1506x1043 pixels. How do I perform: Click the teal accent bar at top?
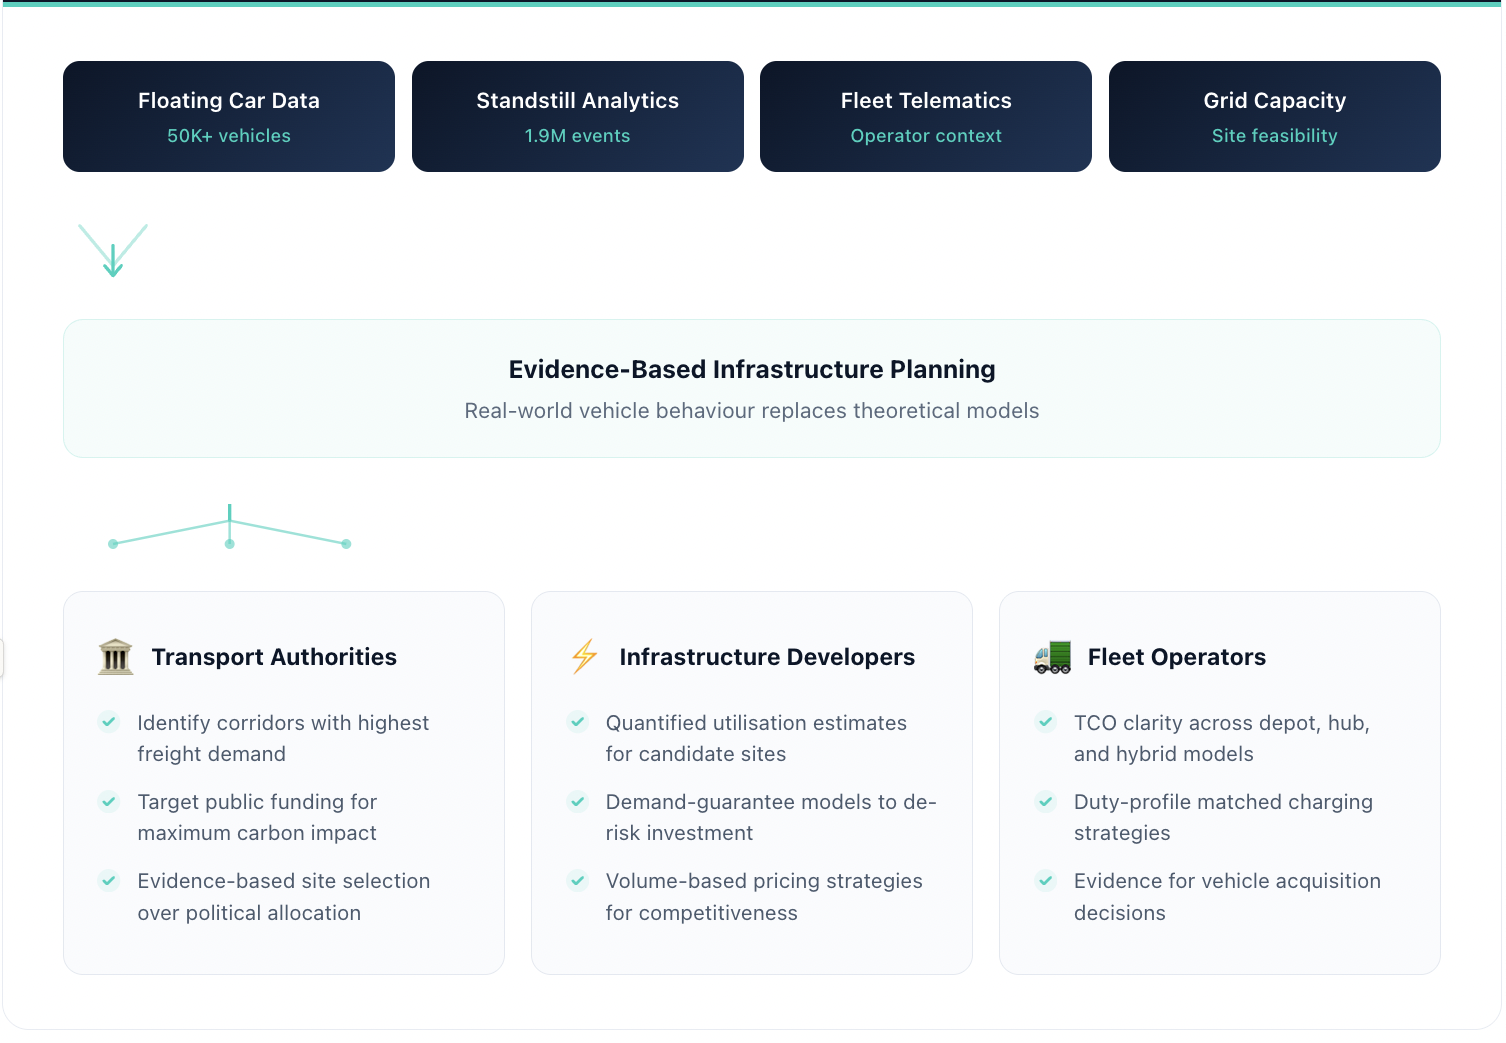(x=753, y=4)
